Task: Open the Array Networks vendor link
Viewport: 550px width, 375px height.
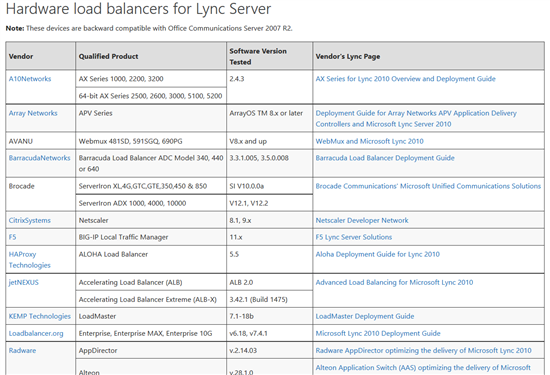Action: click(x=33, y=113)
